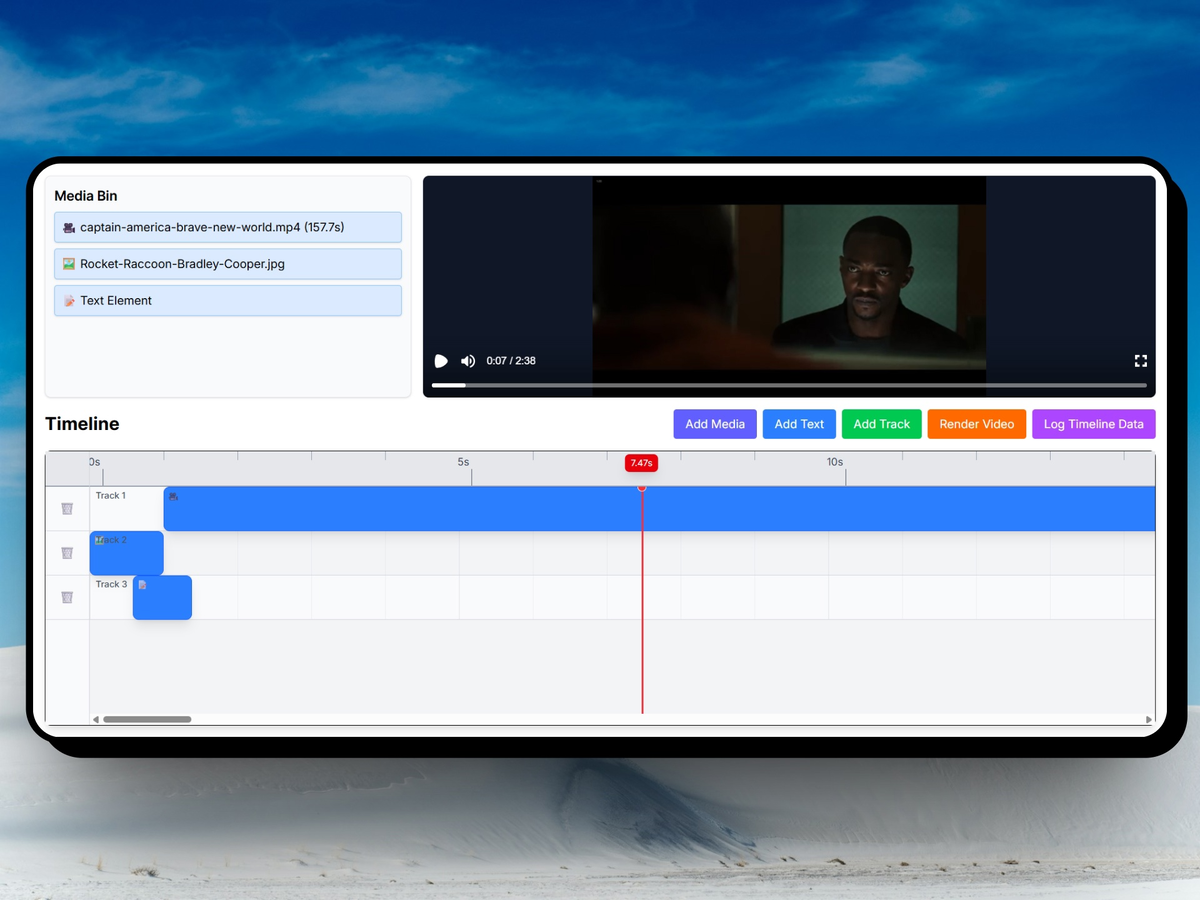Select the image clip on Track 2
Image resolution: width=1200 pixels, height=900 pixels.
[127, 553]
